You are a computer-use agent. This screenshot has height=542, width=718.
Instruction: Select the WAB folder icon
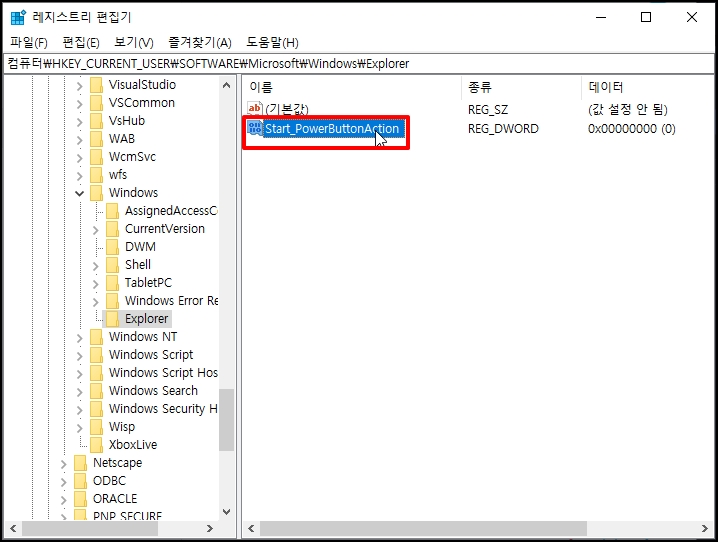pyautogui.click(x=96, y=139)
